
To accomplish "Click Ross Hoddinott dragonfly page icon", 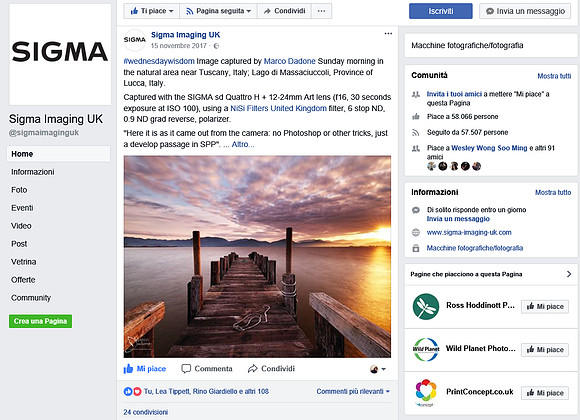I will pos(426,306).
